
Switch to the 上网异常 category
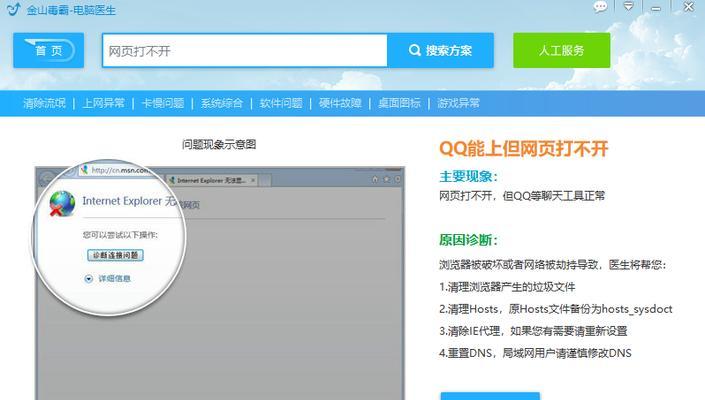(103, 103)
